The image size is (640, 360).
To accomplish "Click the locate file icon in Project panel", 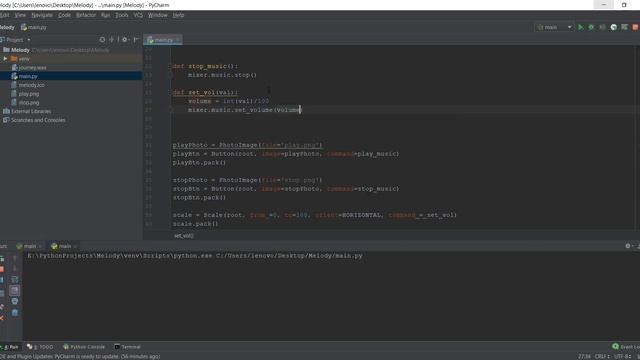I will 102,40.
